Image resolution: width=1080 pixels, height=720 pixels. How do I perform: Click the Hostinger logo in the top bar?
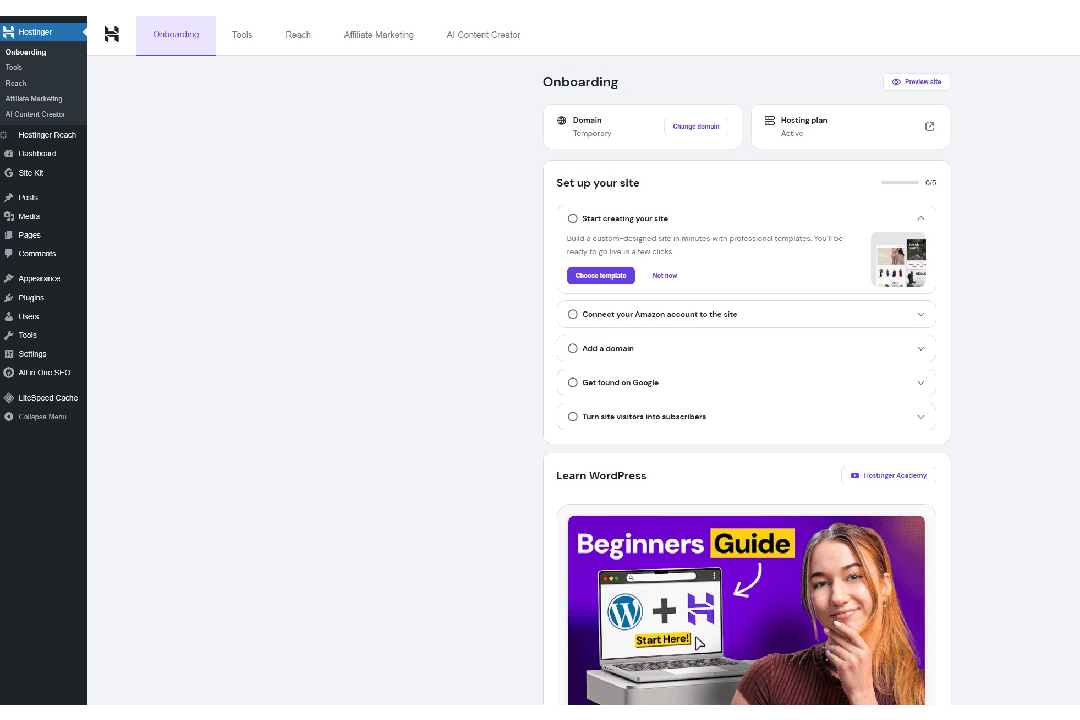click(x=112, y=34)
